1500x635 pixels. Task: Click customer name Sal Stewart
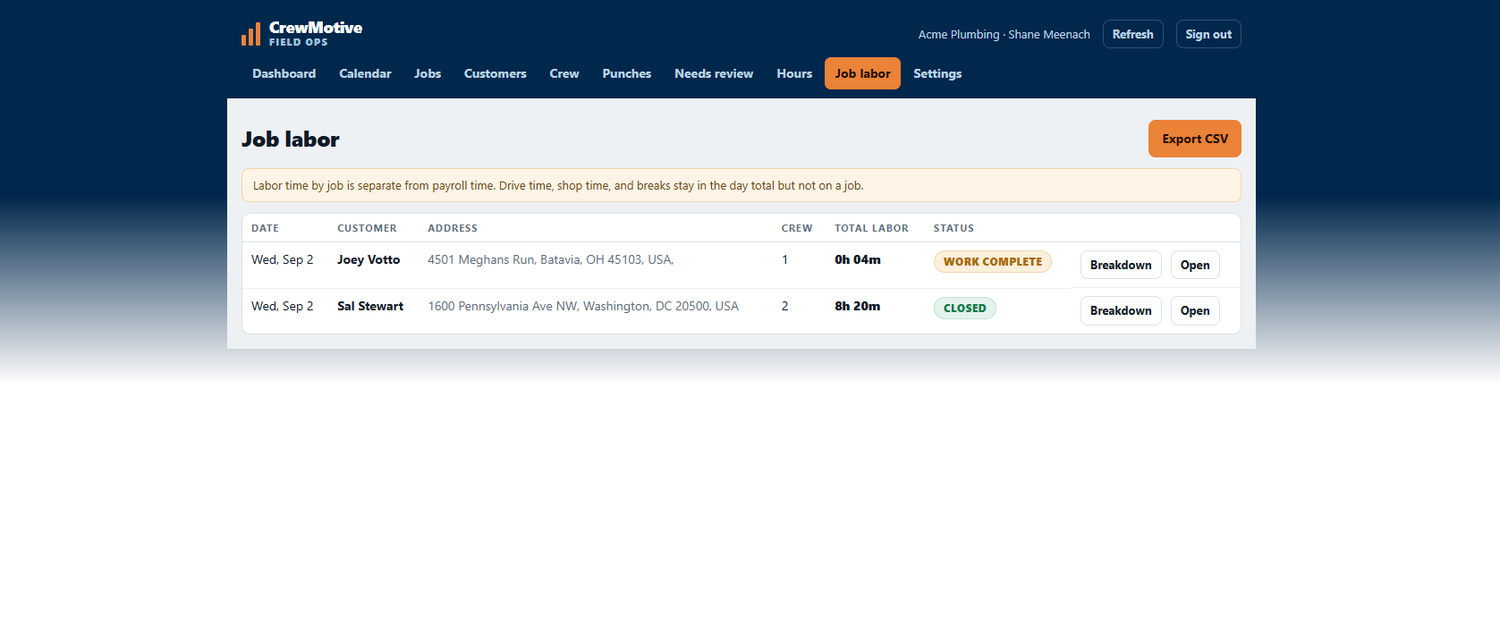[x=371, y=306]
